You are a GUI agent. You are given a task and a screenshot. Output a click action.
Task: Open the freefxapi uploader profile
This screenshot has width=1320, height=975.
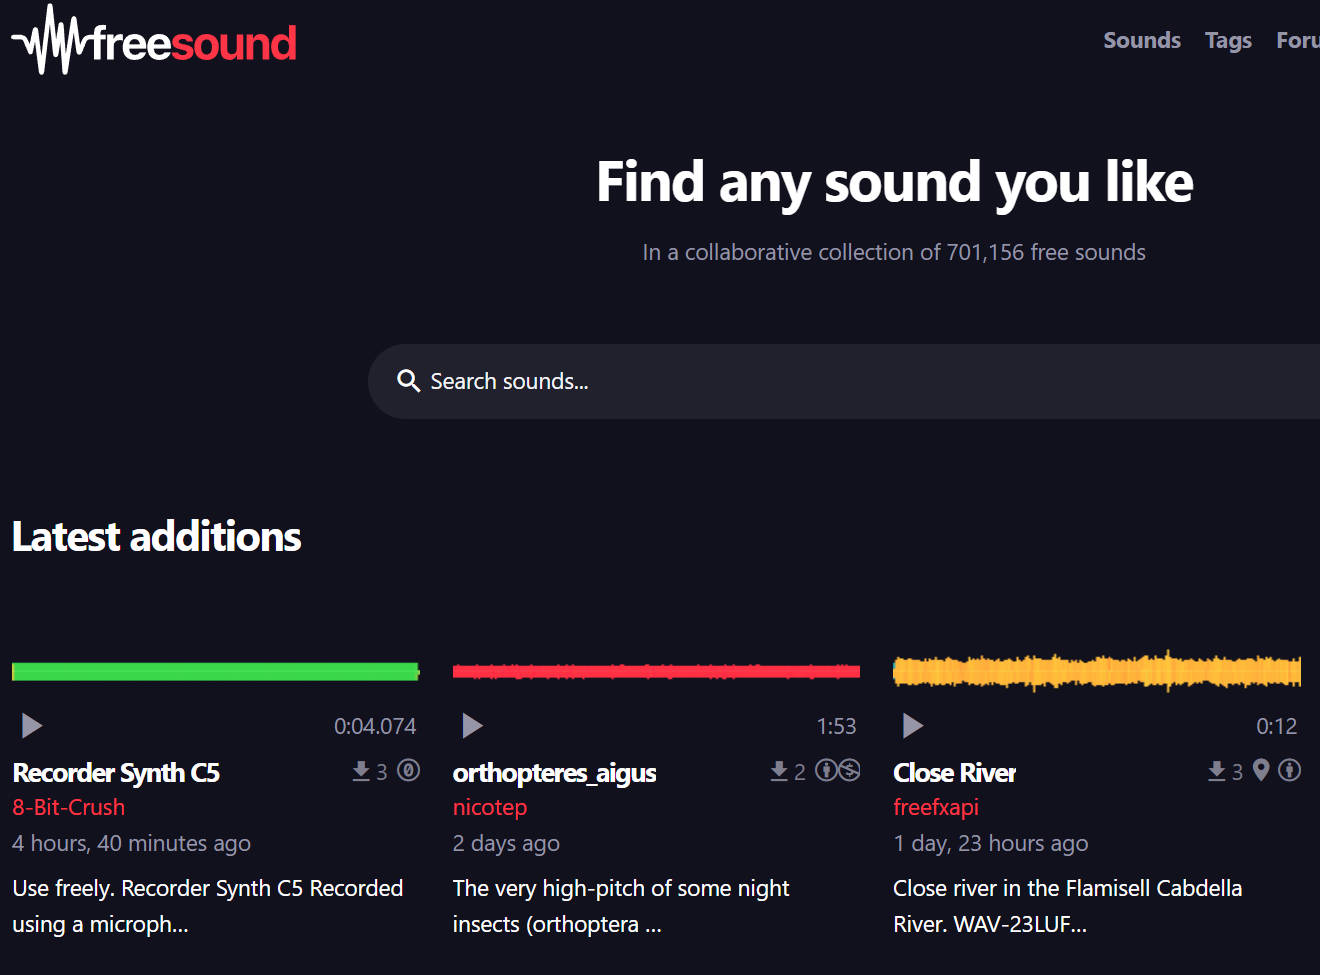(x=936, y=807)
